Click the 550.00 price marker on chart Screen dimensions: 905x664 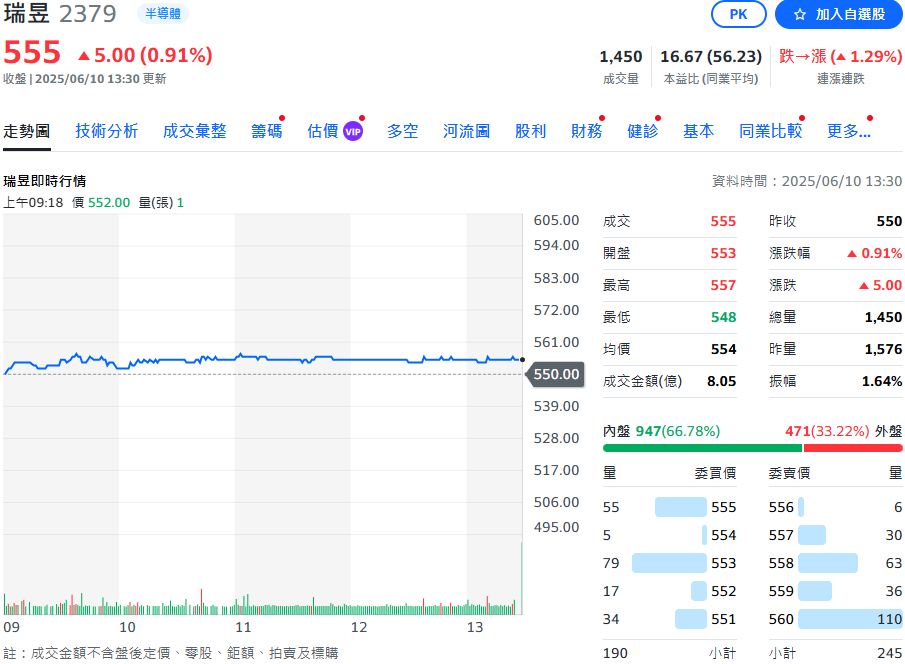coord(555,374)
